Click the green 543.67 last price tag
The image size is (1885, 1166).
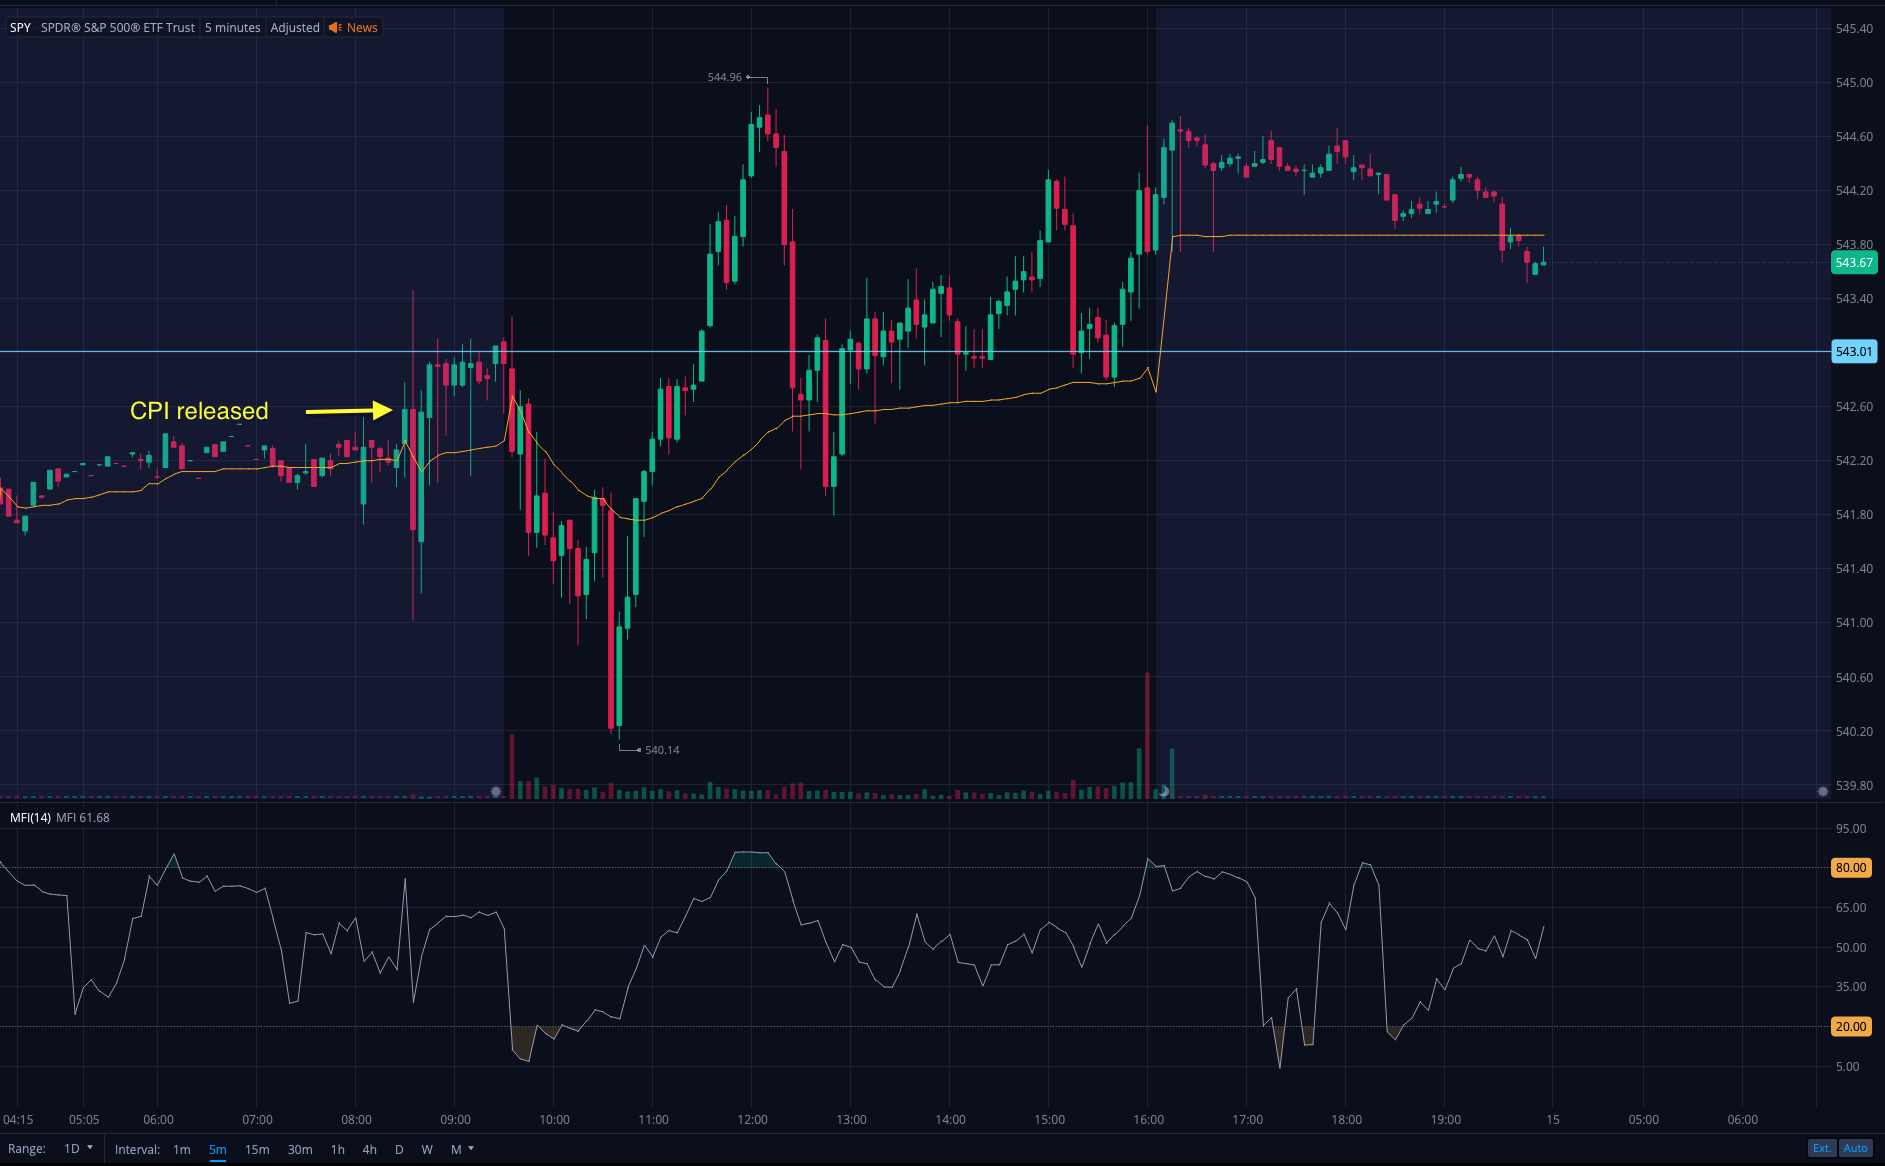(1853, 263)
